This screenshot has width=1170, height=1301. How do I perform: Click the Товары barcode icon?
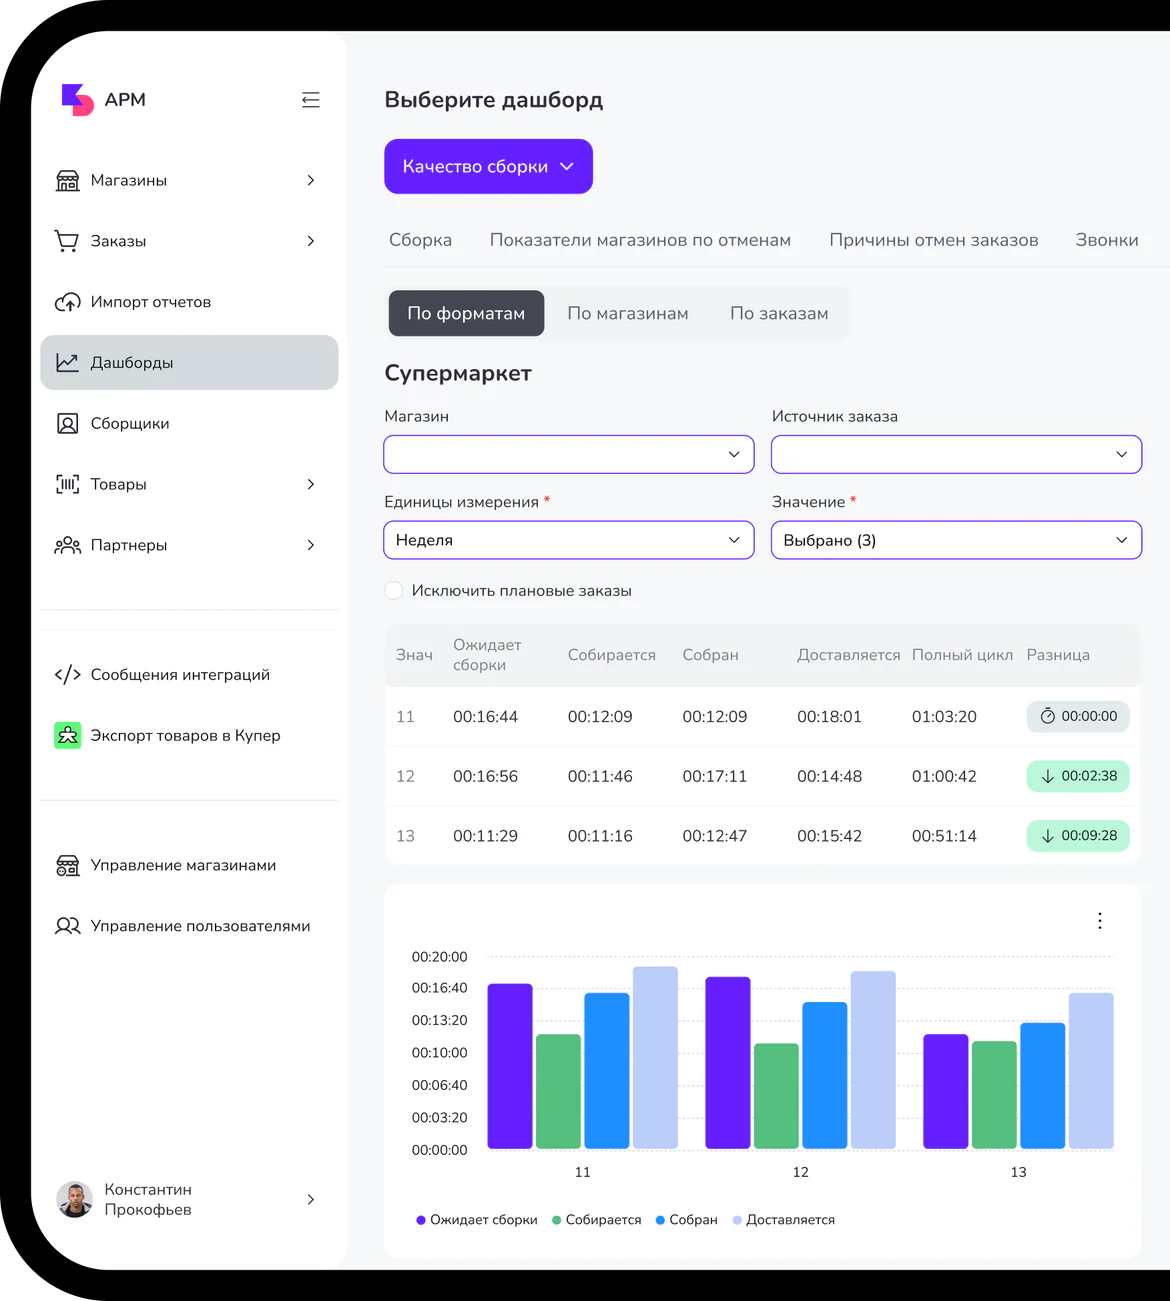coord(67,484)
